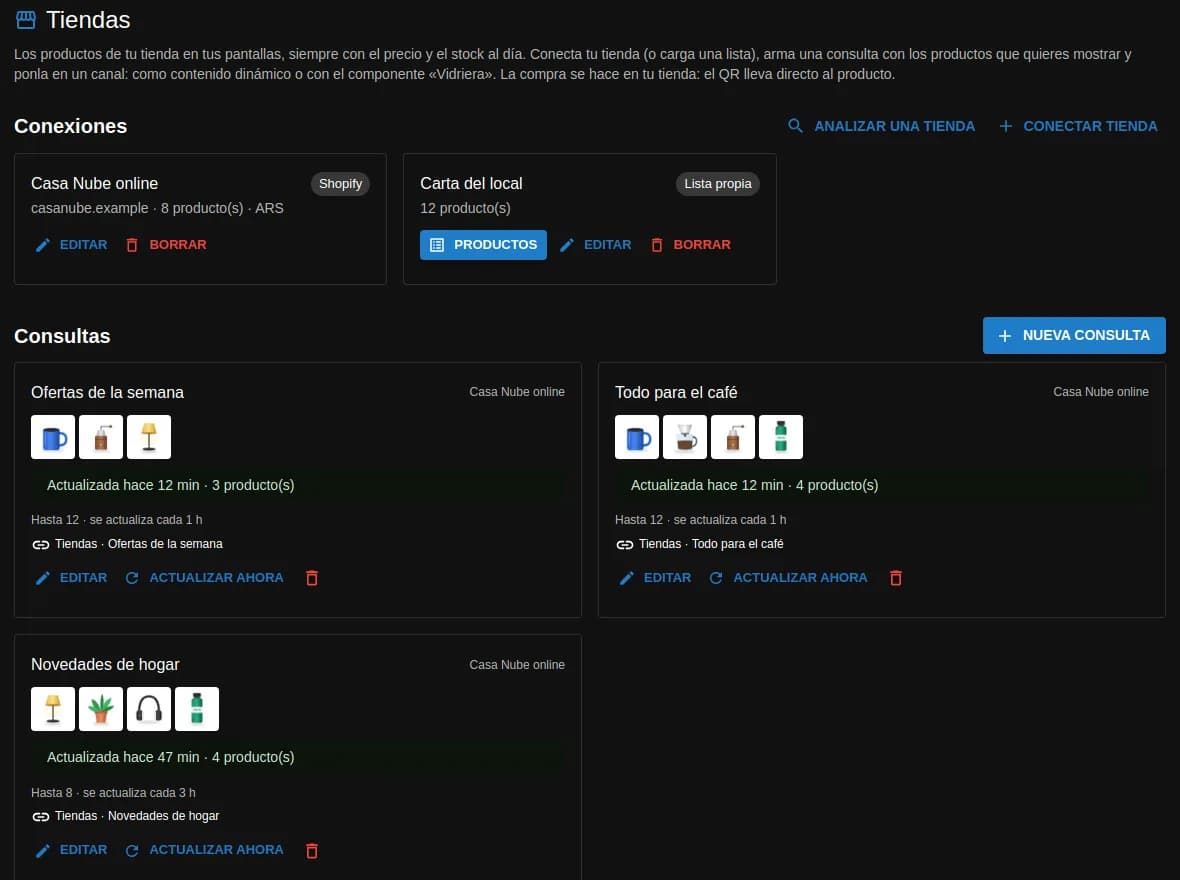This screenshot has height=880, width=1180.
Task: Select green bottle thumbnail in Novedades de hogar
Action: tap(197, 708)
